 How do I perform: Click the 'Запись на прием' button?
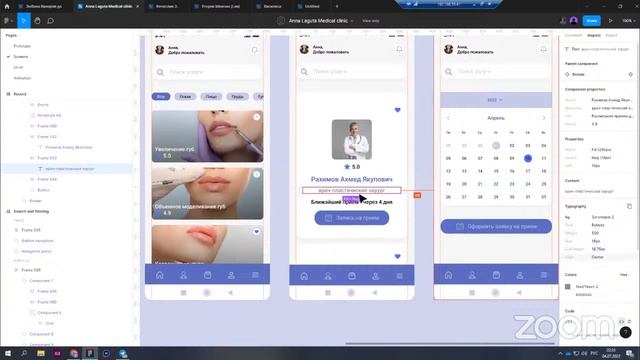click(351, 218)
